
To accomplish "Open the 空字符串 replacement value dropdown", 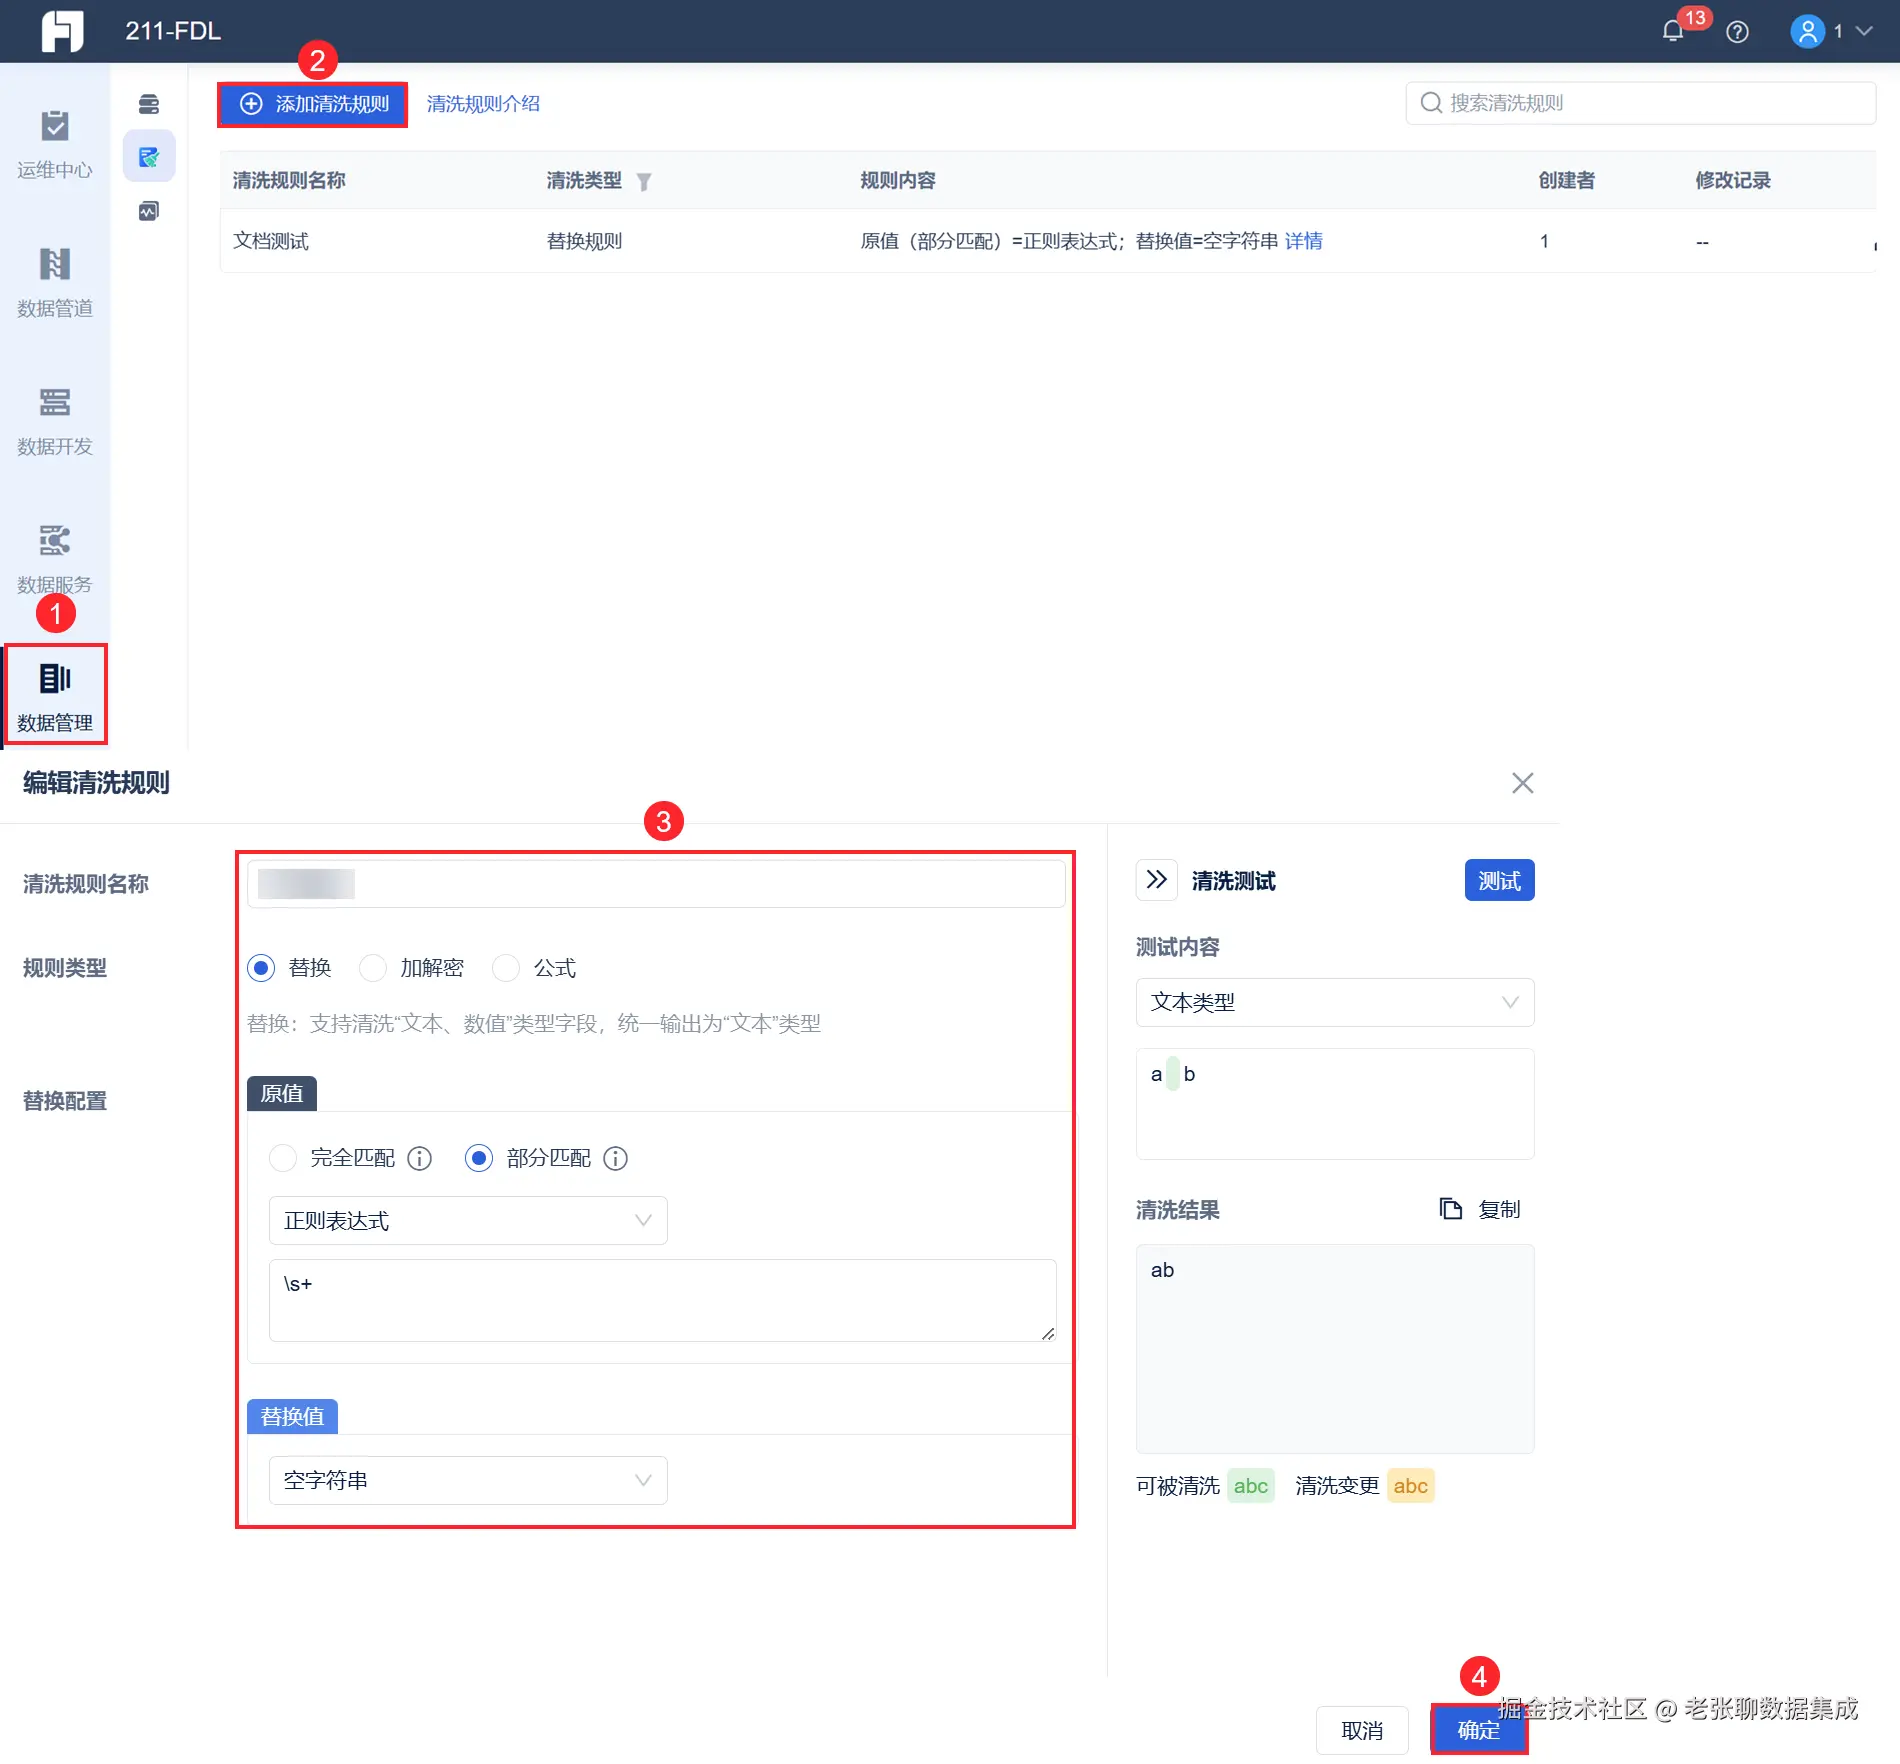I will 468,1481.
